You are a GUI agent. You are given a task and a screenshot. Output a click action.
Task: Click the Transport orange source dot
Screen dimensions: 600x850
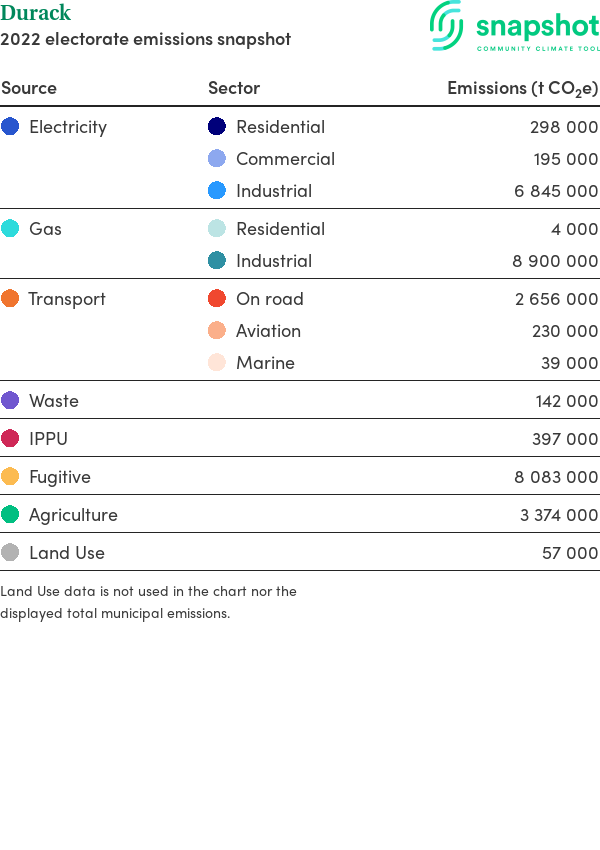(x=10, y=298)
